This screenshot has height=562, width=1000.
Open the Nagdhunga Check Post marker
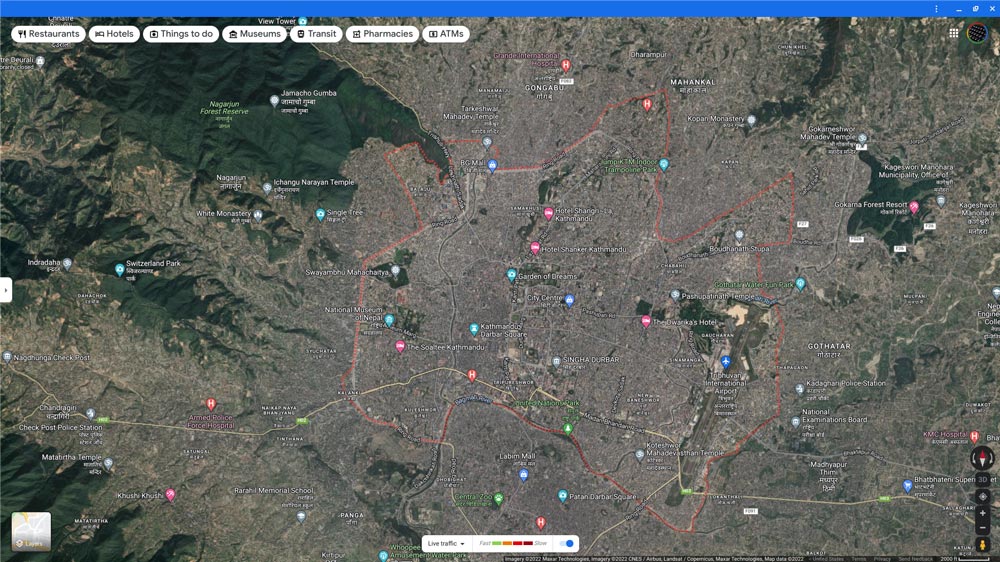7,357
